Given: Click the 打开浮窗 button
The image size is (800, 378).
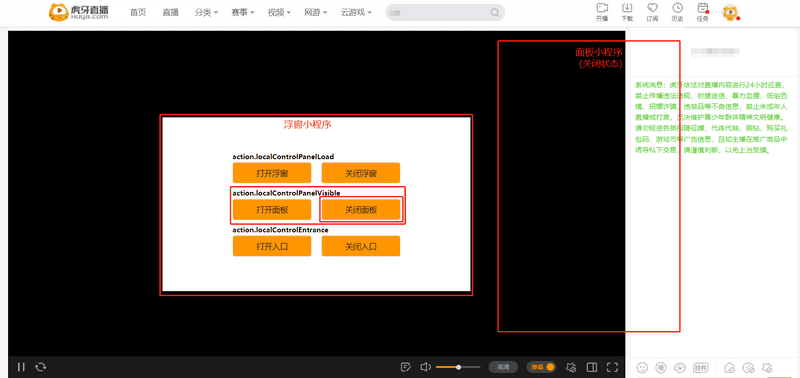Looking at the screenshot, I should (x=272, y=173).
